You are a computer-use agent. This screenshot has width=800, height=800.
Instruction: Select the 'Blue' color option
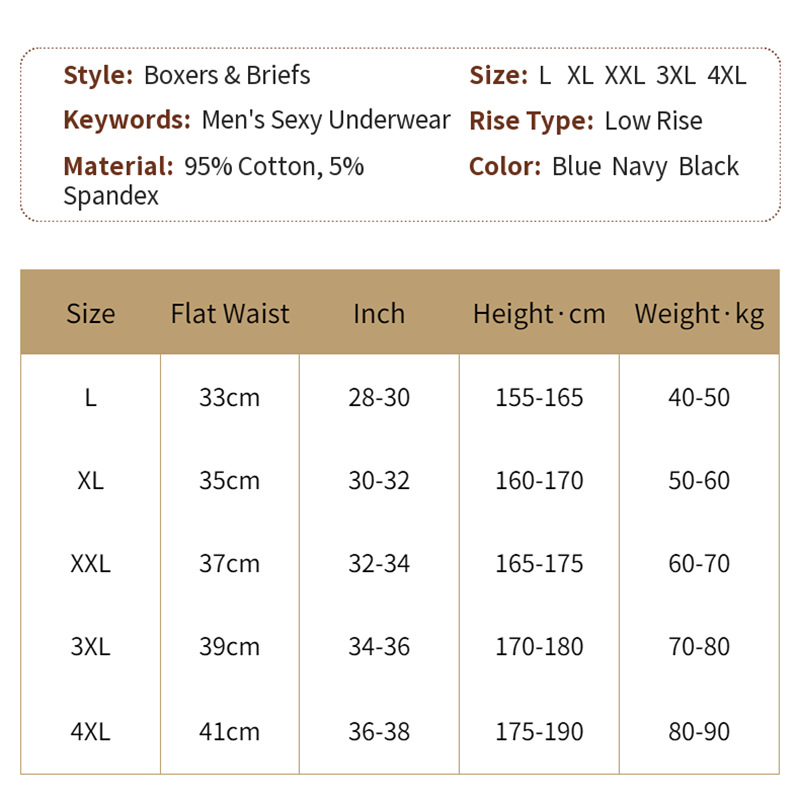[x=576, y=166]
